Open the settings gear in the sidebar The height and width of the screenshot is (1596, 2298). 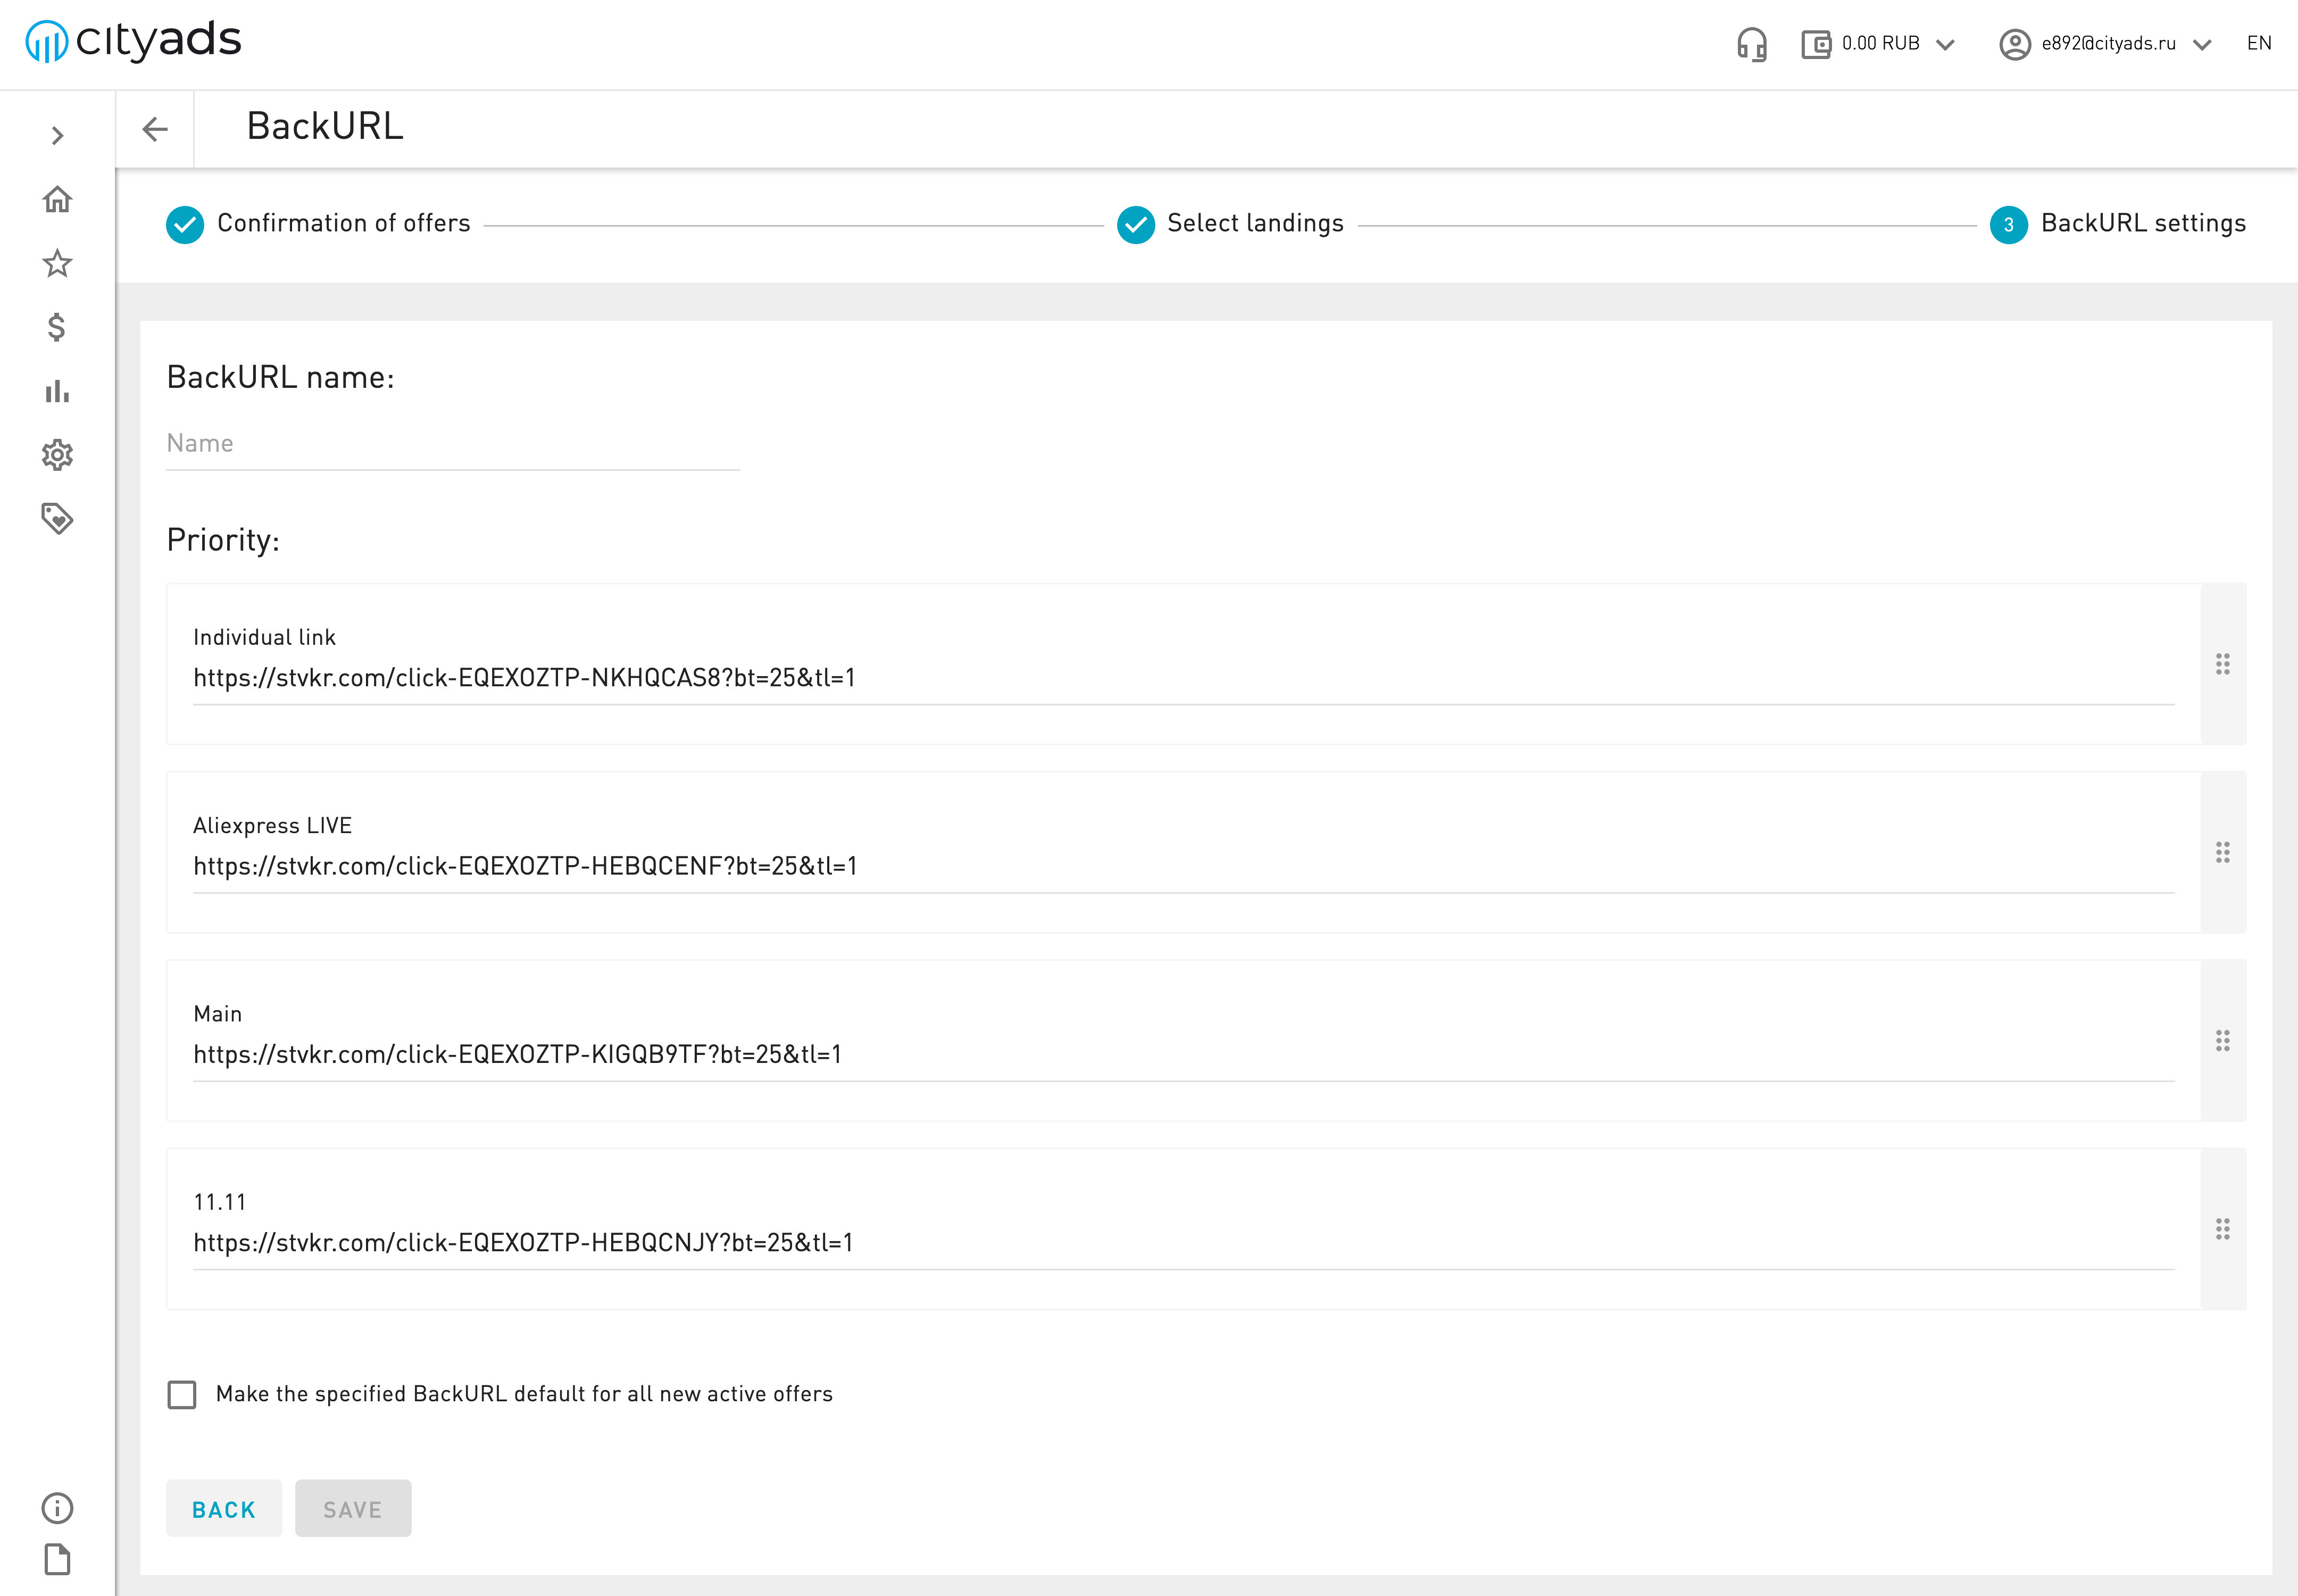pyautogui.click(x=57, y=455)
